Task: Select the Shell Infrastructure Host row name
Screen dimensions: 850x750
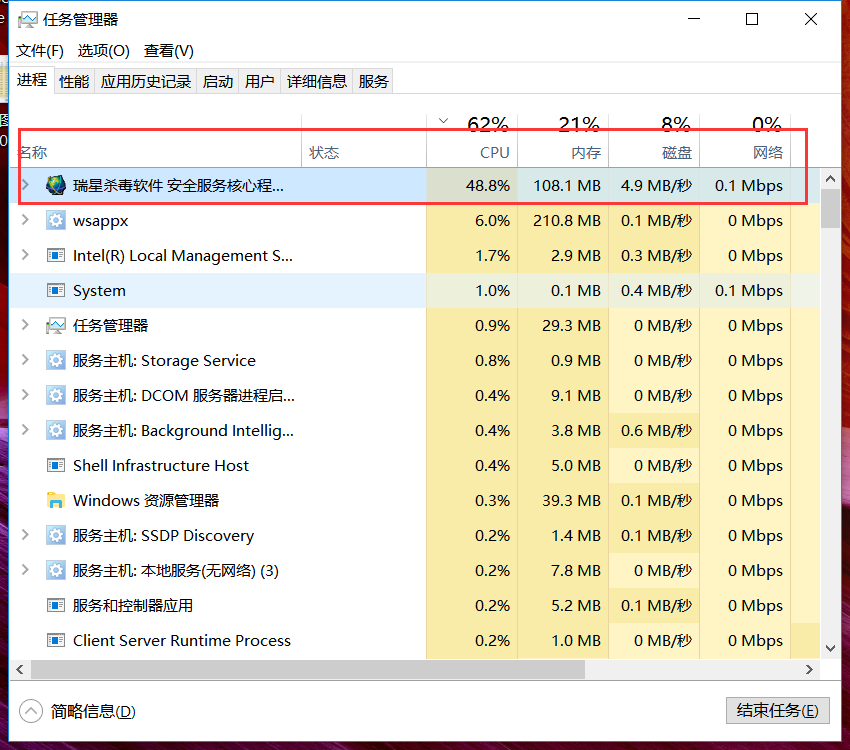Action: [x=161, y=465]
